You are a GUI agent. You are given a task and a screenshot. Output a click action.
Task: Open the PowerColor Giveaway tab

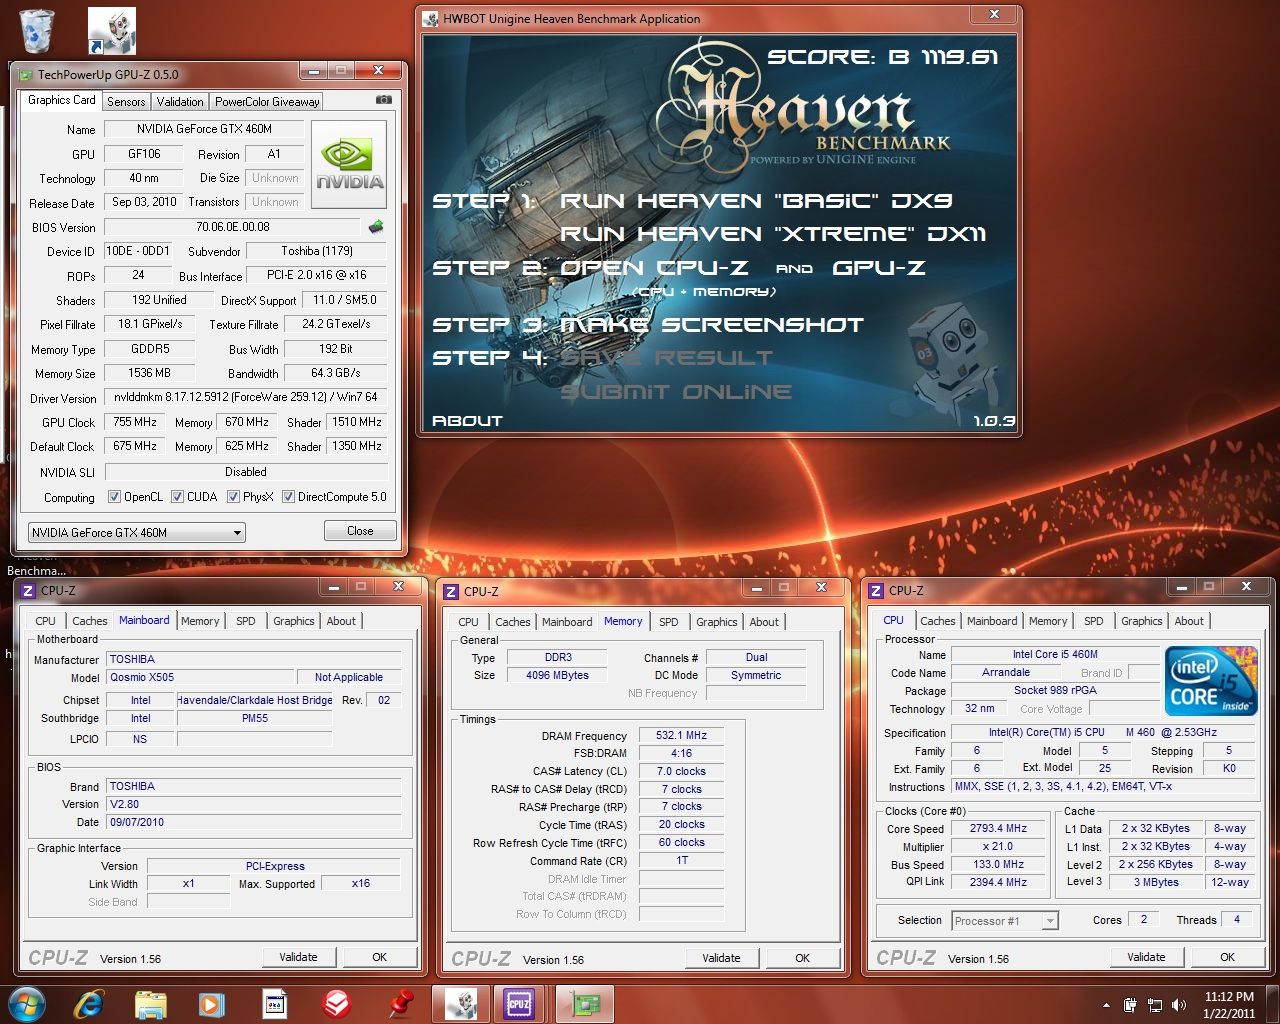pos(267,101)
